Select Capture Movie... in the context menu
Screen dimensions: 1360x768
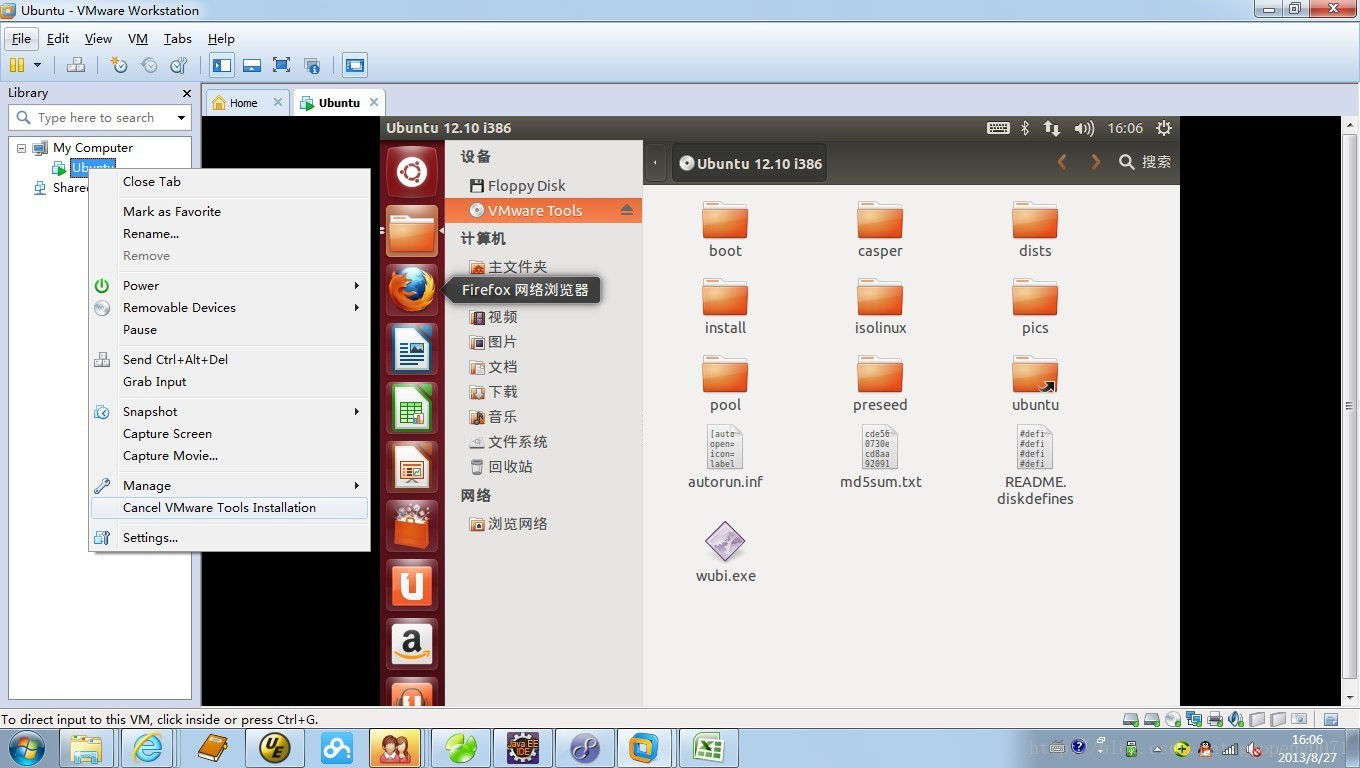tap(230, 455)
